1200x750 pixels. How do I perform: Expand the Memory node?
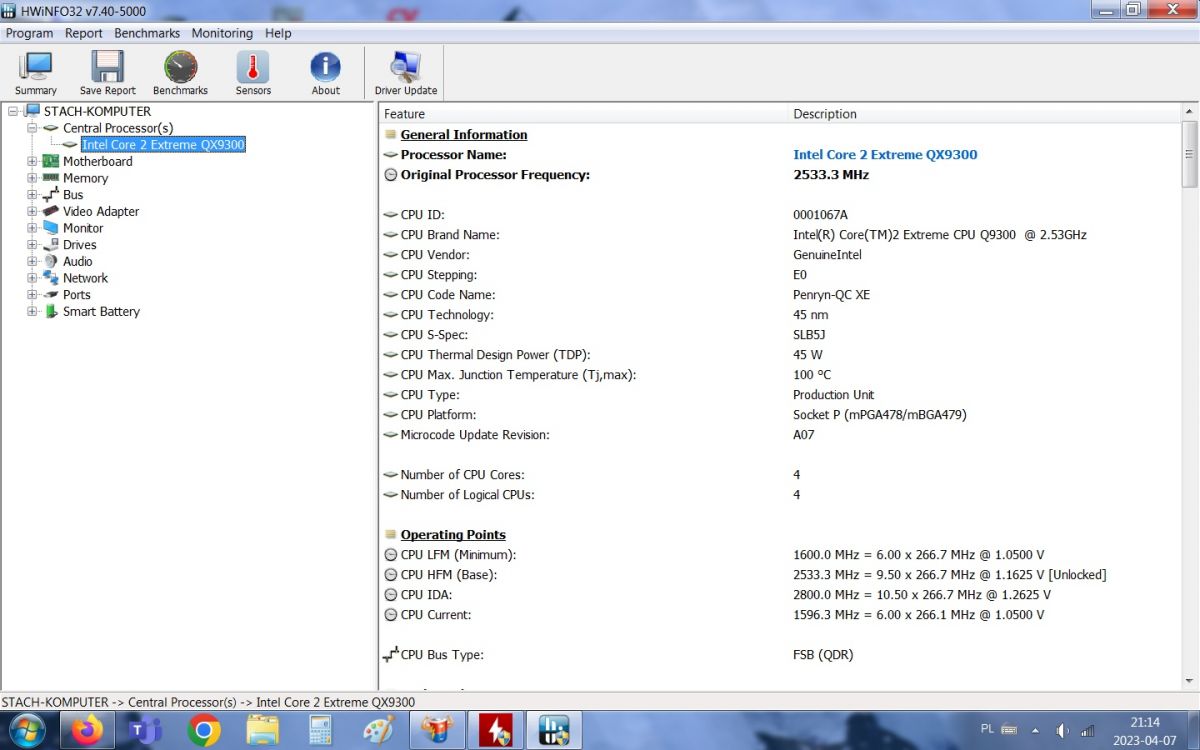[x=32, y=178]
